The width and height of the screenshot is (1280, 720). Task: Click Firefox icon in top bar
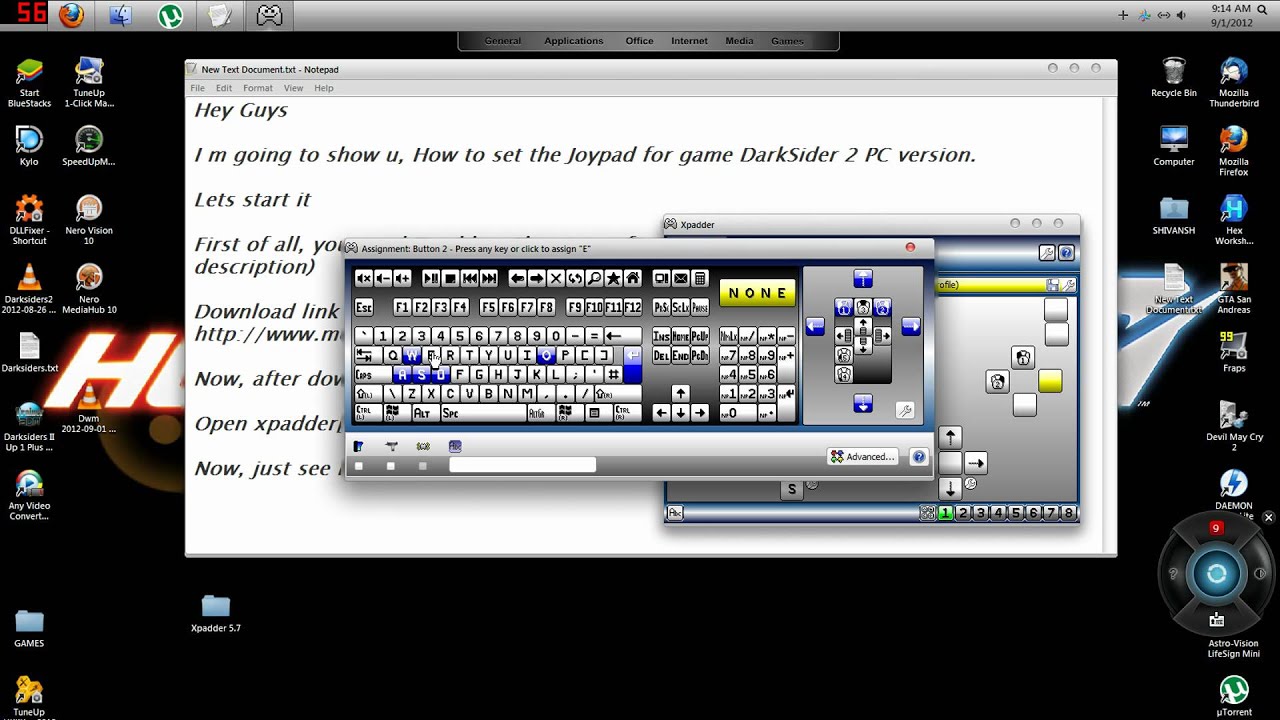71,15
